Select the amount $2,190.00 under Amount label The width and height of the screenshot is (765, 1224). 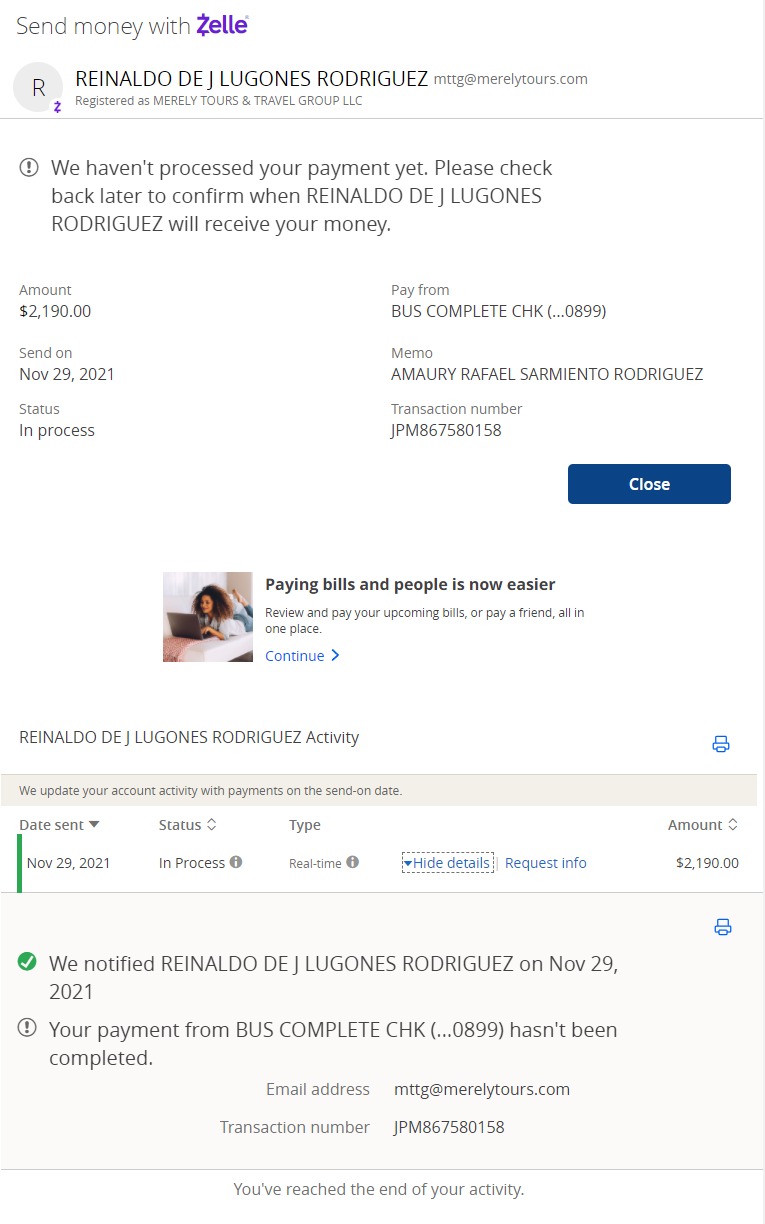(55, 311)
